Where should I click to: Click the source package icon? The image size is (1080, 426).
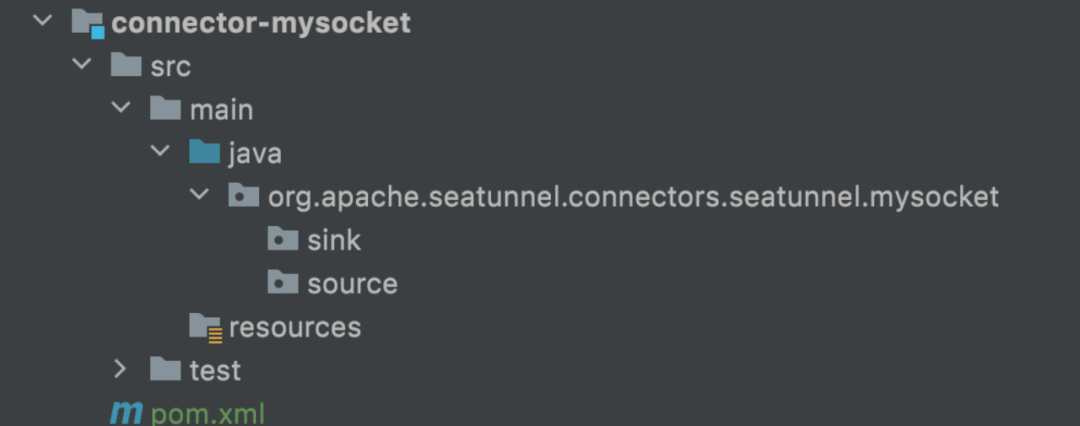point(283,283)
